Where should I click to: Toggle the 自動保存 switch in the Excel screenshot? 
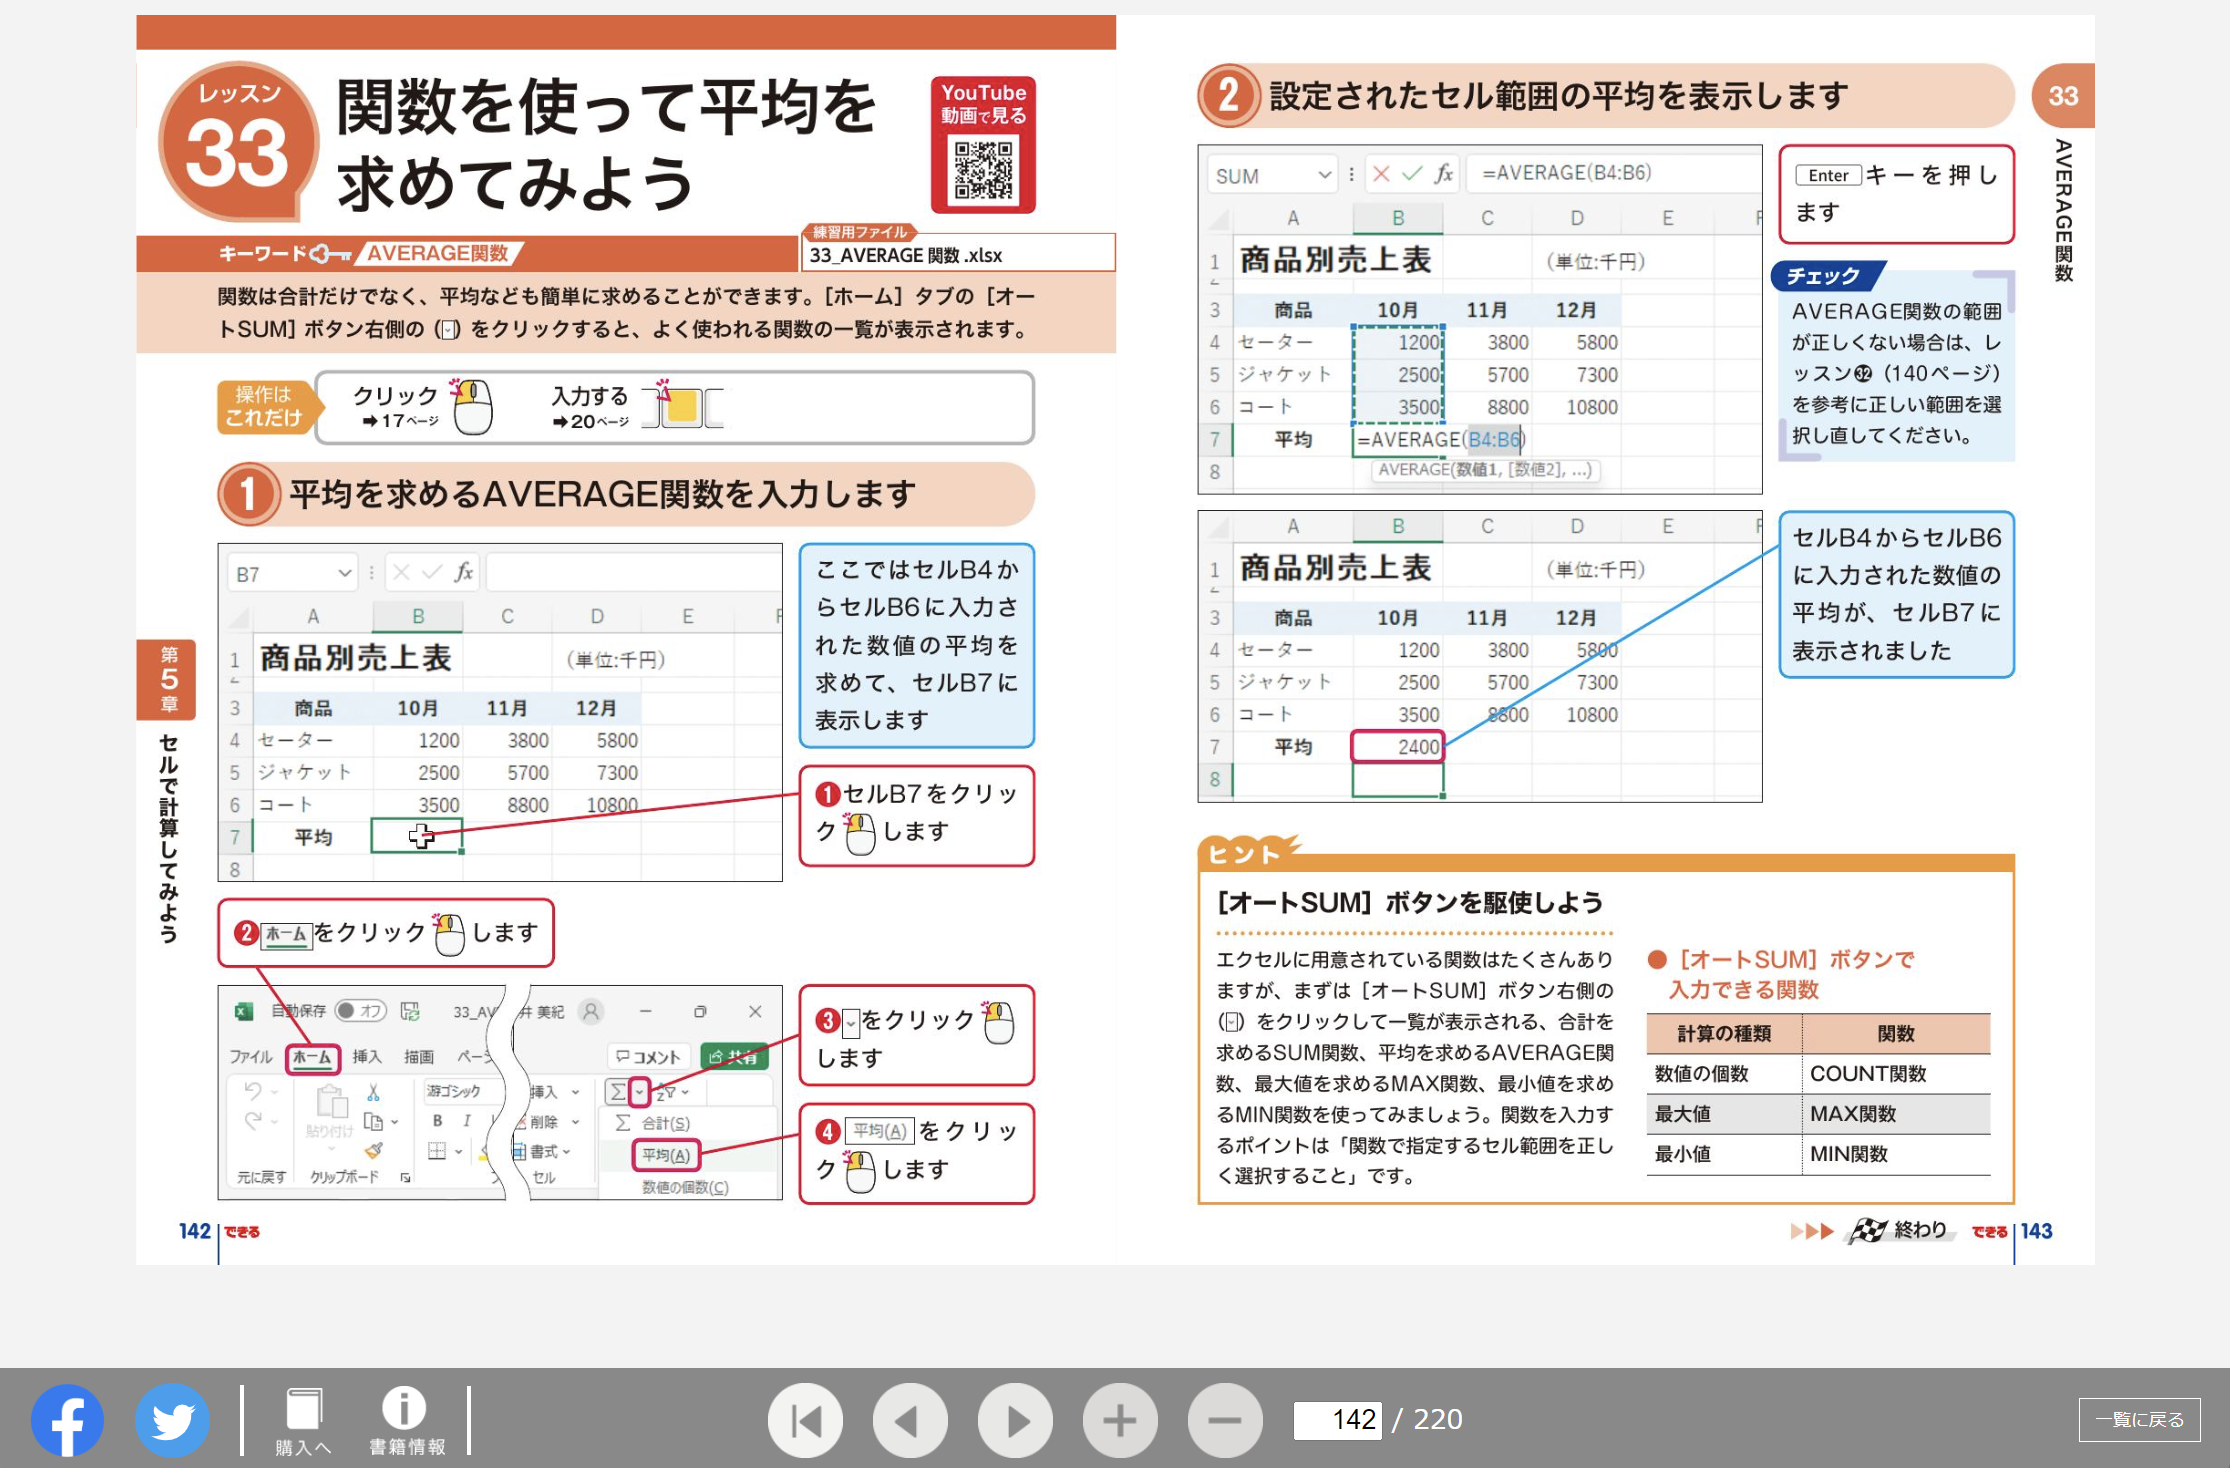pyautogui.click(x=360, y=1011)
